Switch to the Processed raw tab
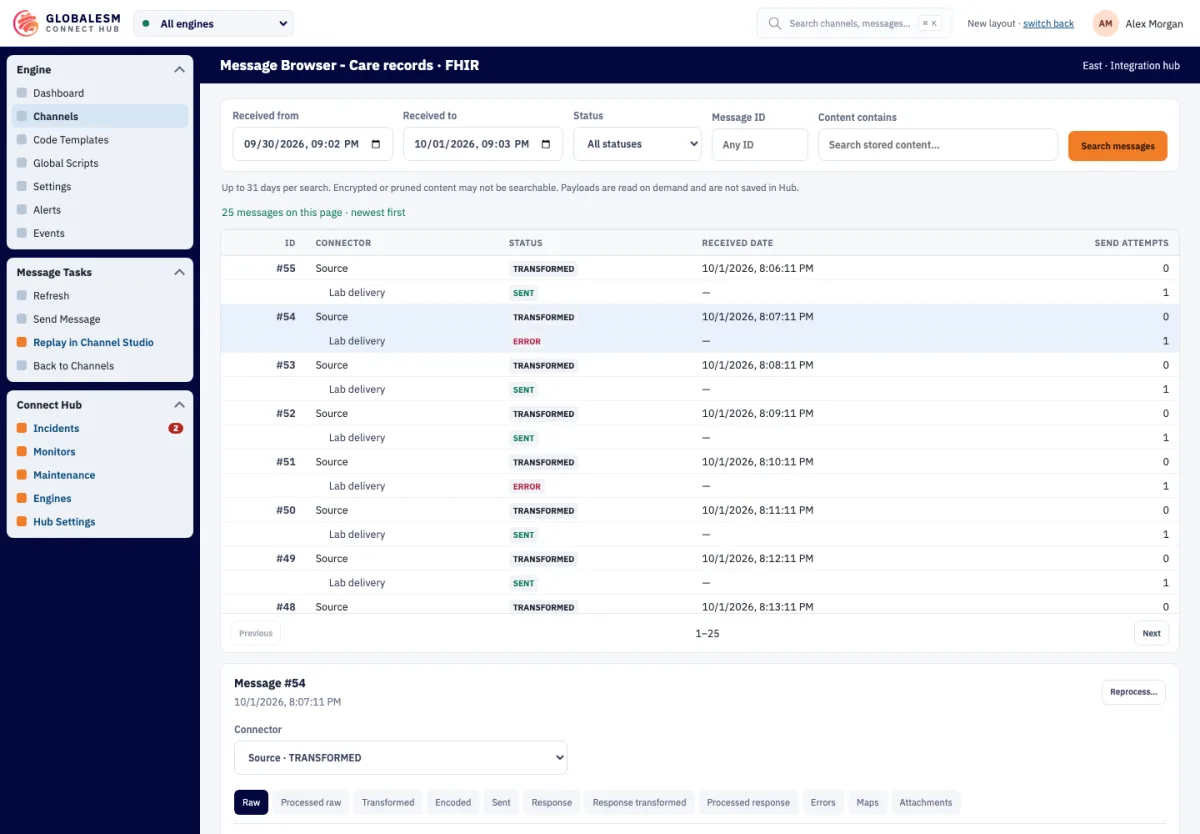Screen dimensions: 1200x834 click(x=311, y=802)
